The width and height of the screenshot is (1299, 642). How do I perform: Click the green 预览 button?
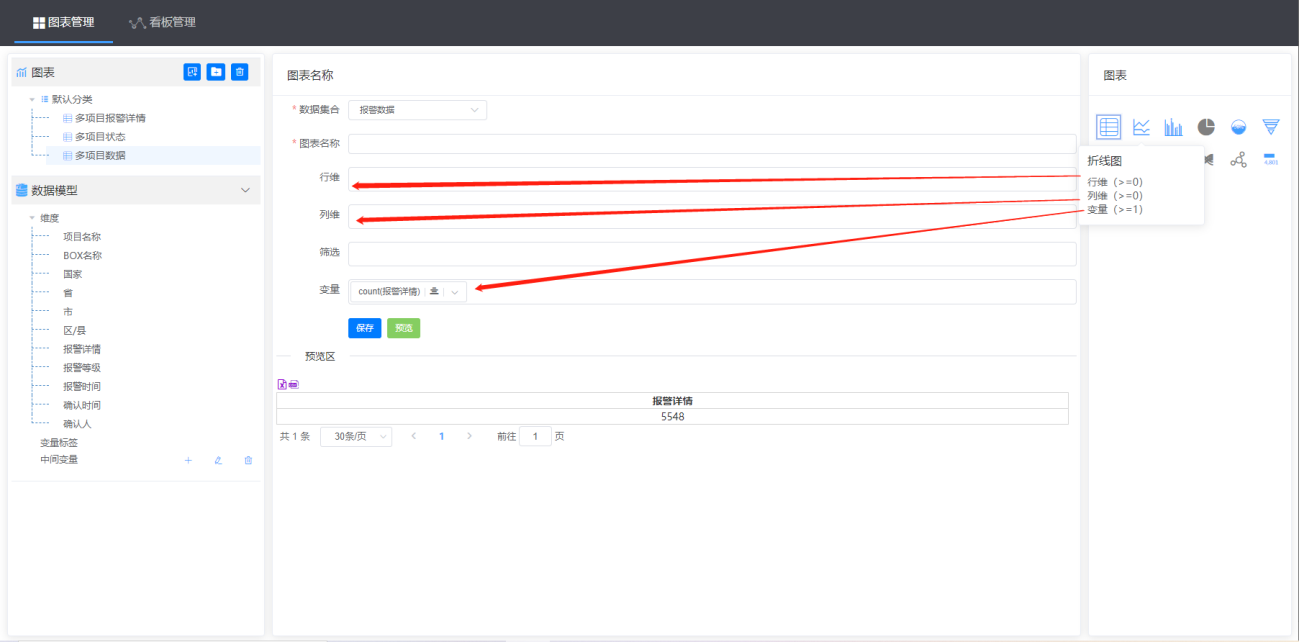(403, 328)
